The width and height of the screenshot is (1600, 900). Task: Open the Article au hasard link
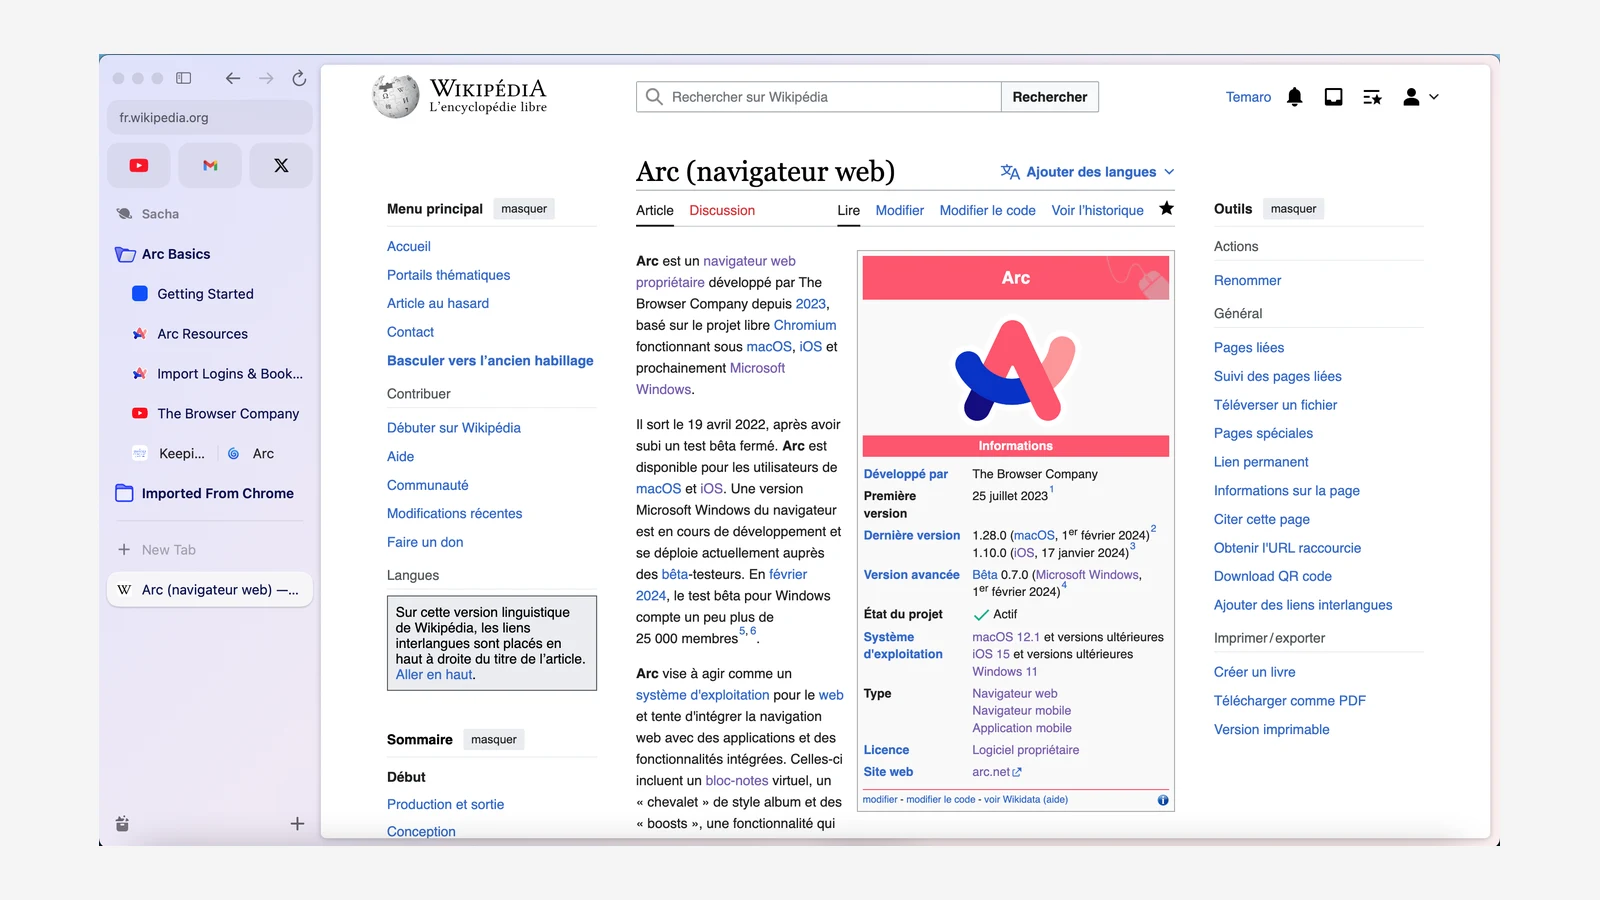[438, 304]
